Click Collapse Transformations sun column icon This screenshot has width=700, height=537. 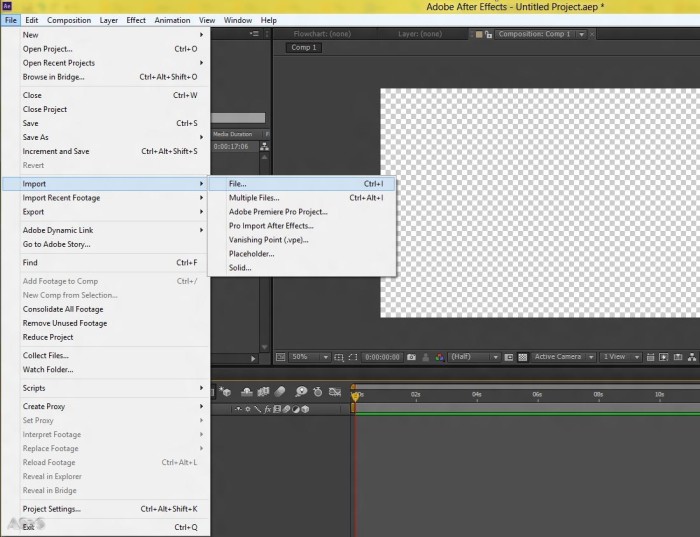click(248, 409)
